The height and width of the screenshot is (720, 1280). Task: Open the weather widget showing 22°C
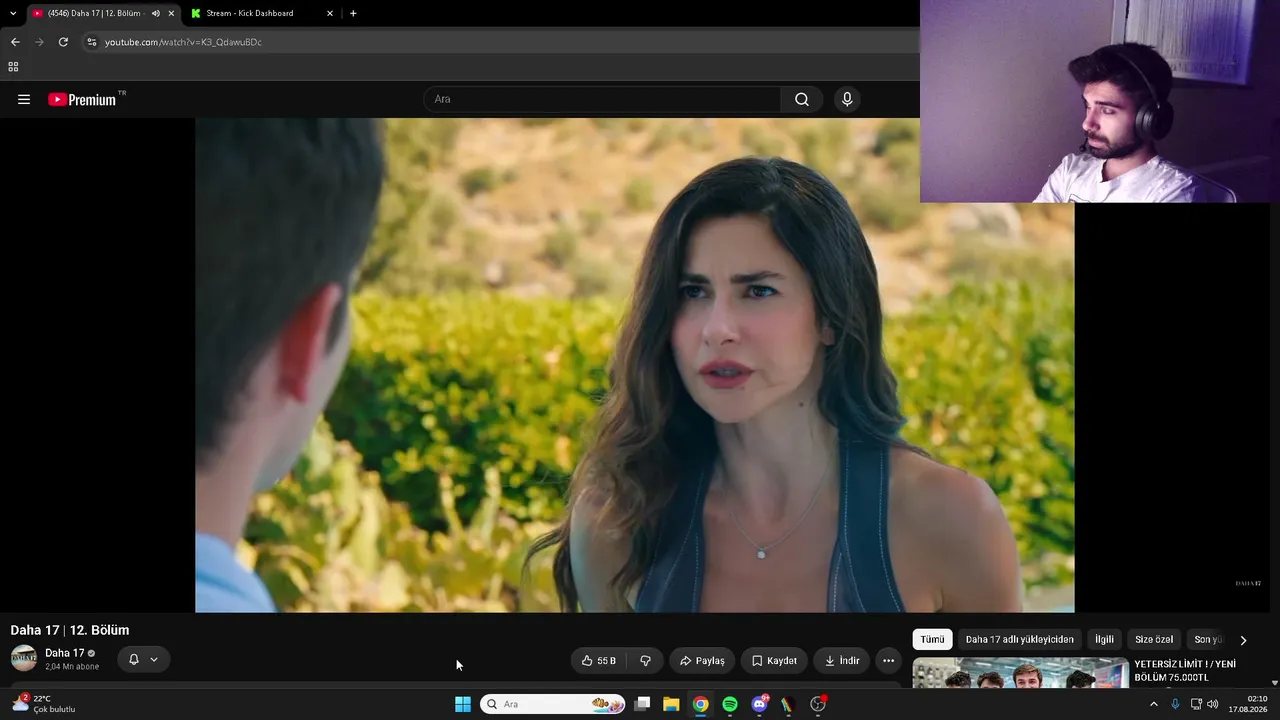(44, 704)
